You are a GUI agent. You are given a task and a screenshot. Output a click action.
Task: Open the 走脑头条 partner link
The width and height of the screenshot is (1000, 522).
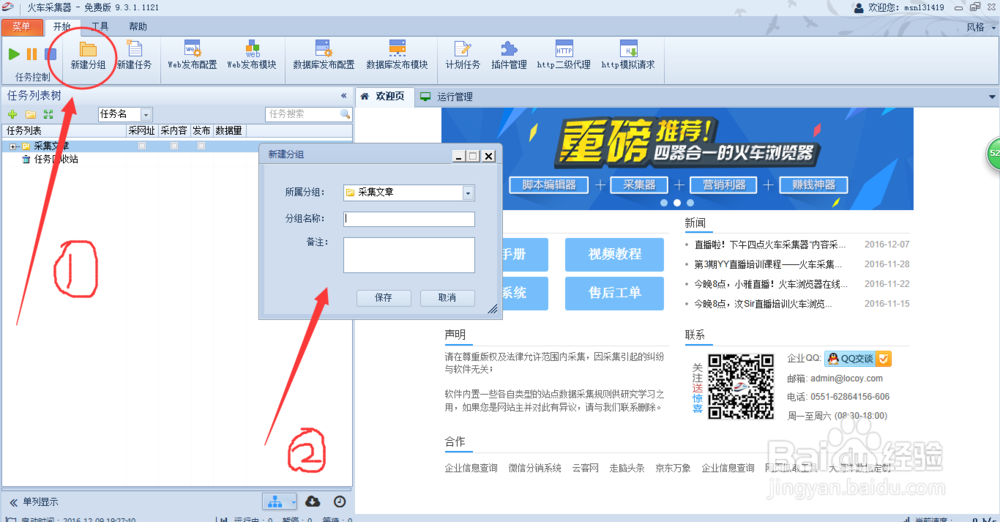tap(627, 468)
